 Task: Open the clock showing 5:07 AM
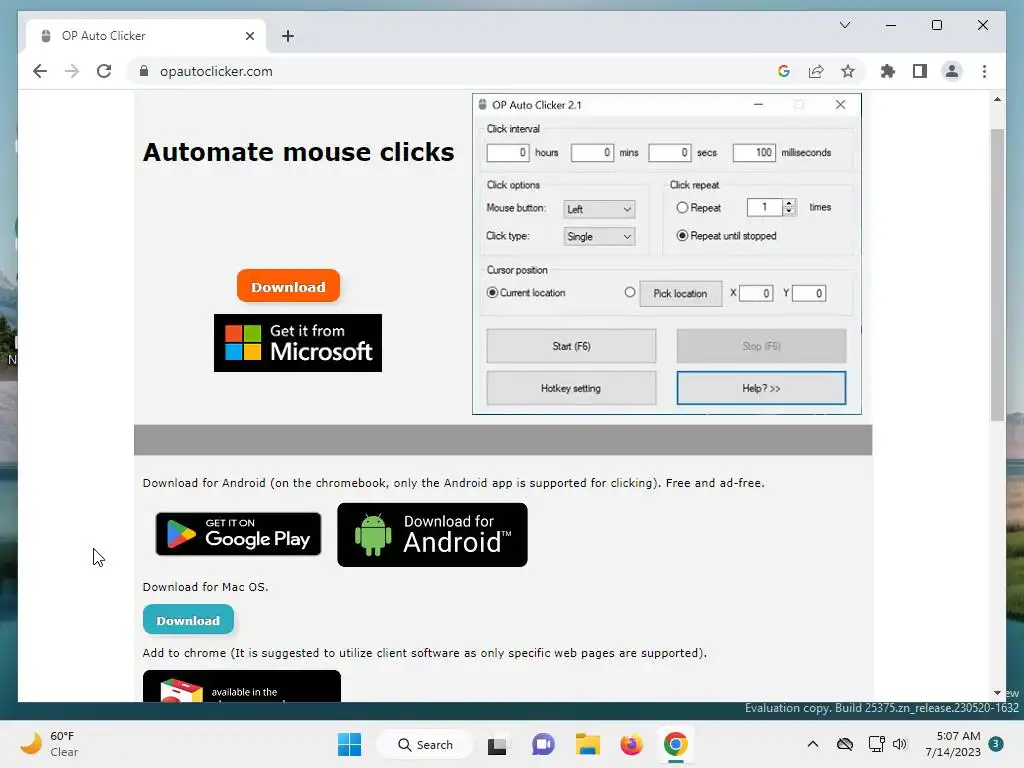(x=953, y=744)
